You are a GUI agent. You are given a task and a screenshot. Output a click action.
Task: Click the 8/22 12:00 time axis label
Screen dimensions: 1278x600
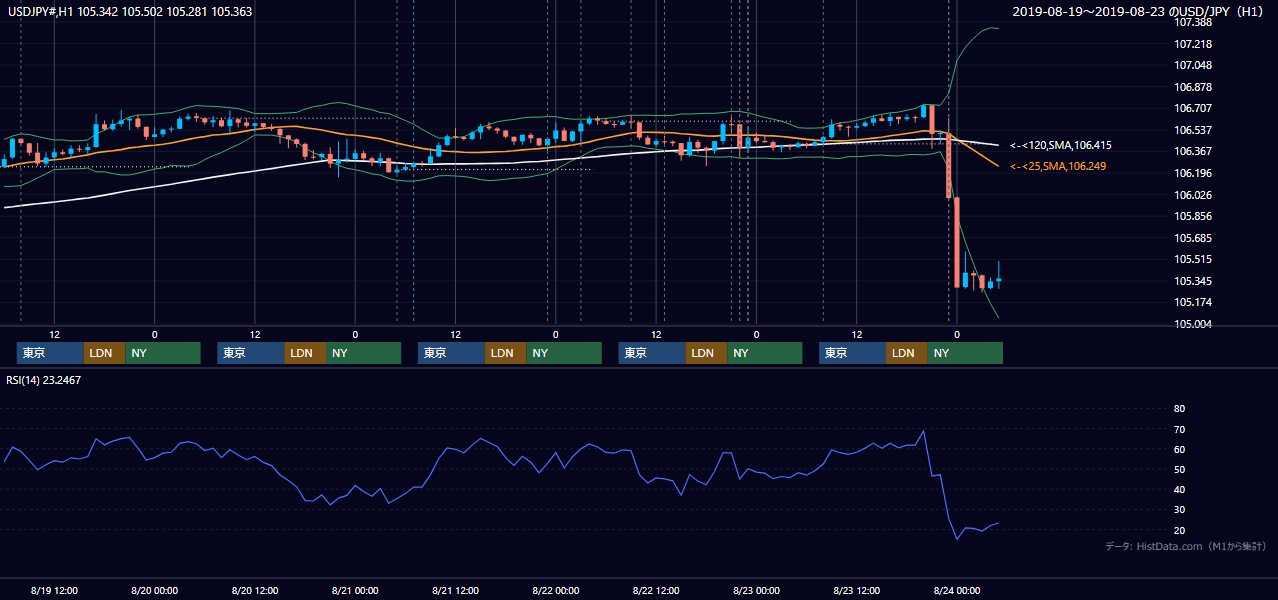click(x=656, y=590)
